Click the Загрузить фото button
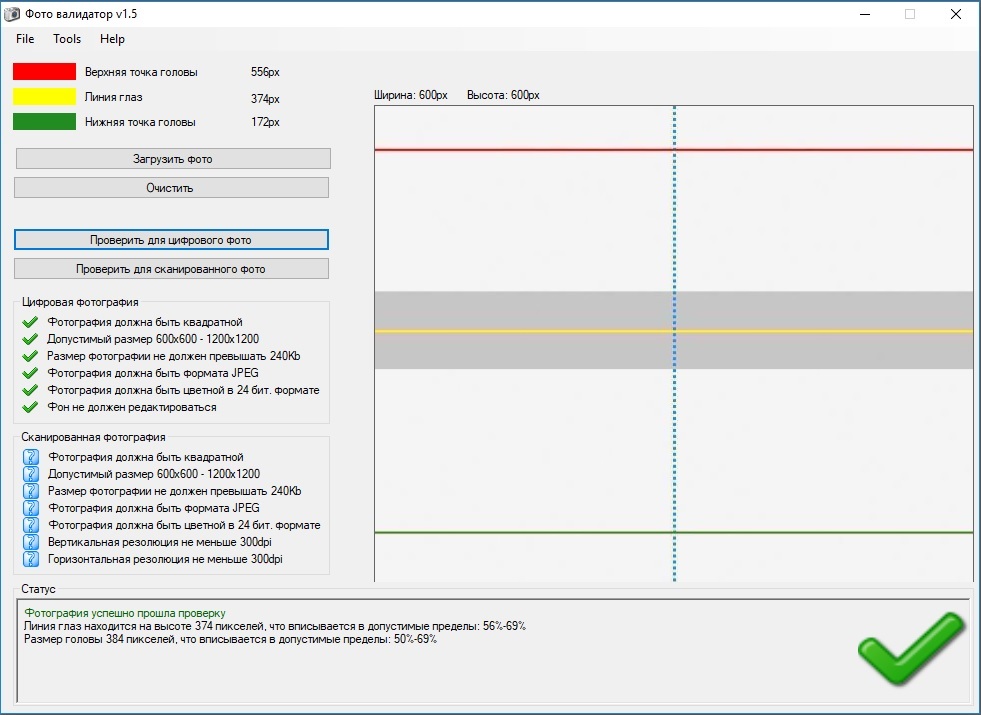This screenshot has height=715, width=981. coord(173,159)
